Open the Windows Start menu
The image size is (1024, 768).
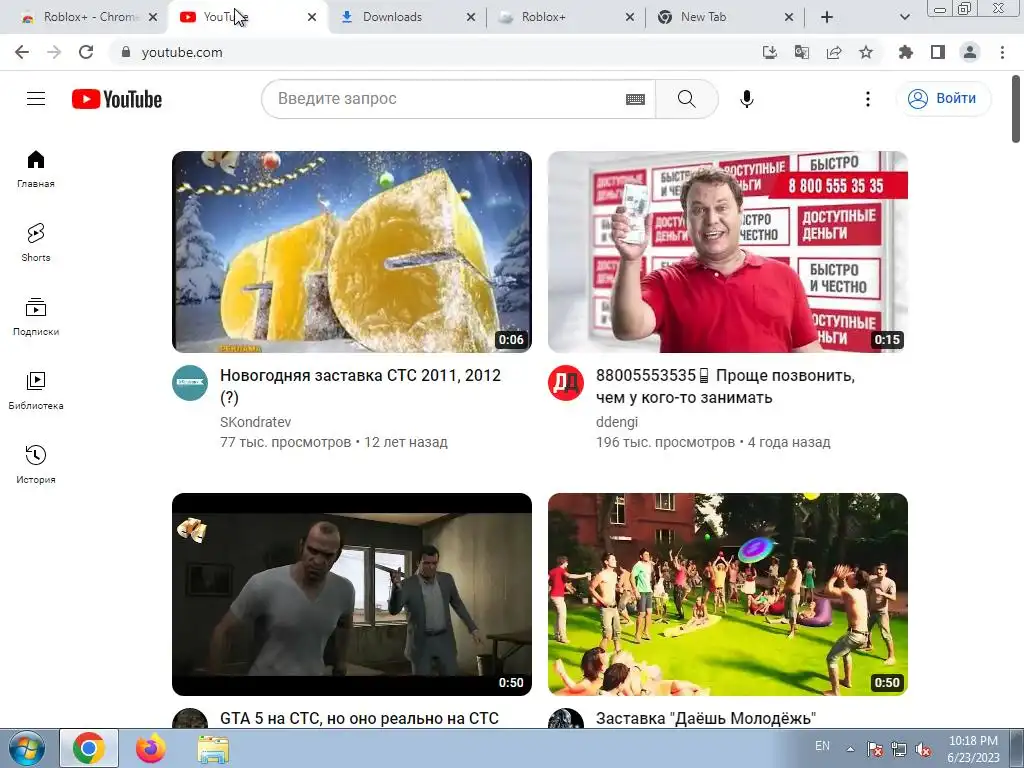[x=26, y=748]
